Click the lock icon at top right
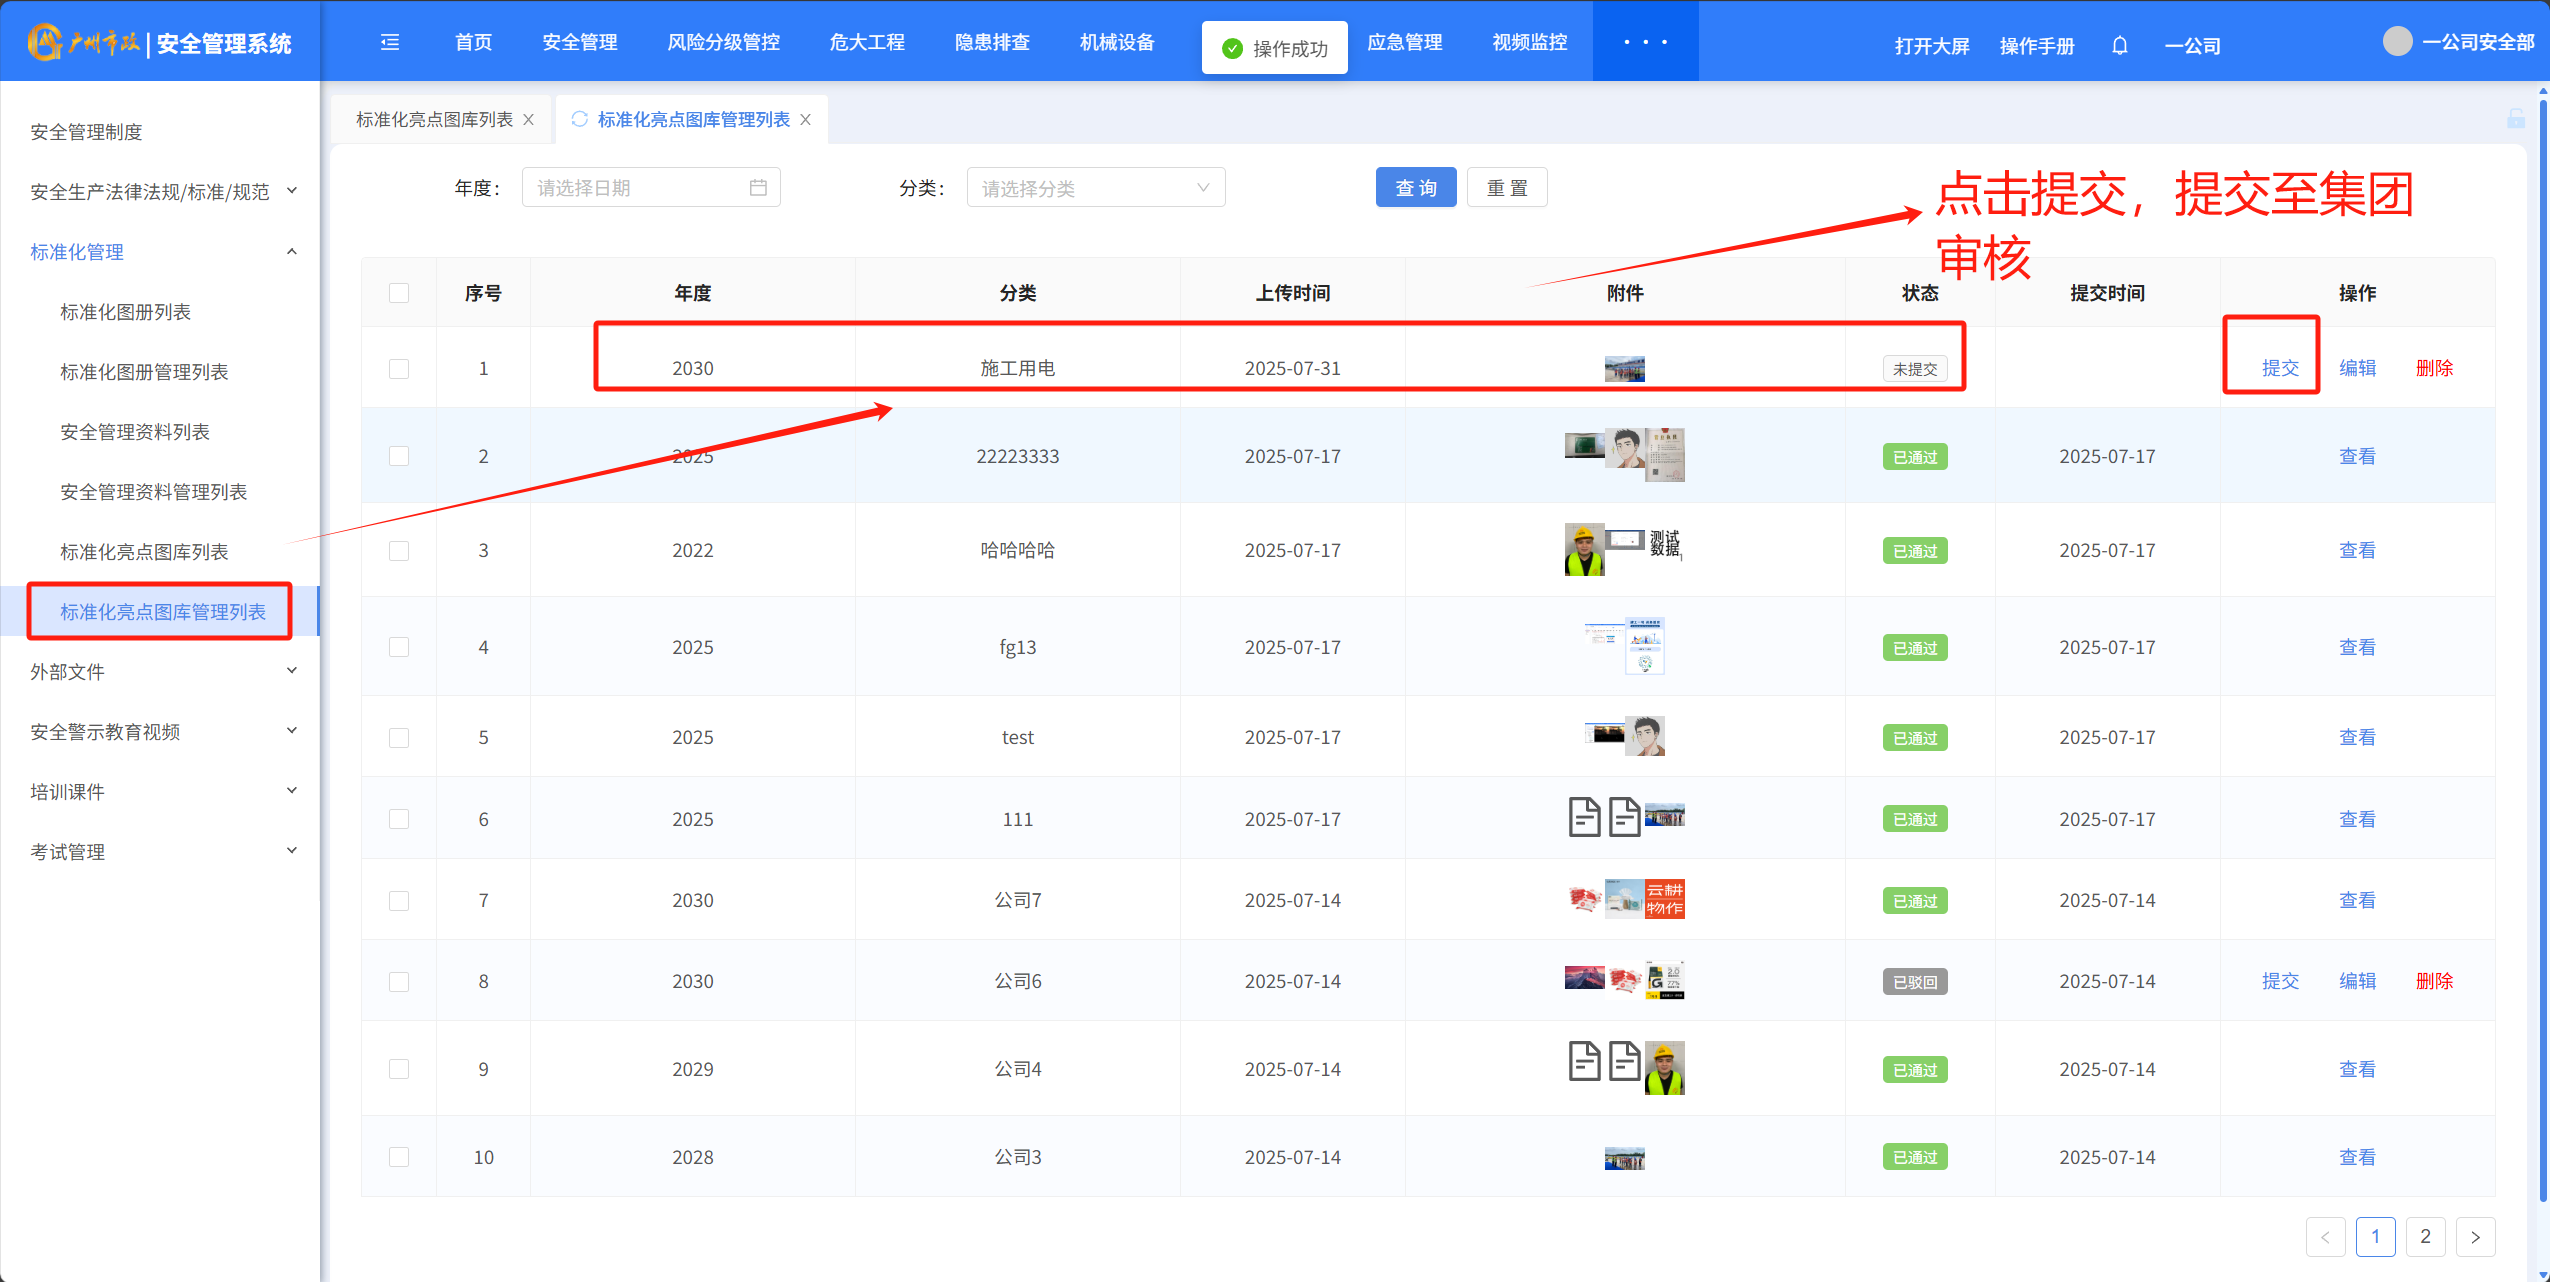Screen dimensions: 2550x1282 pos(2516,119)
